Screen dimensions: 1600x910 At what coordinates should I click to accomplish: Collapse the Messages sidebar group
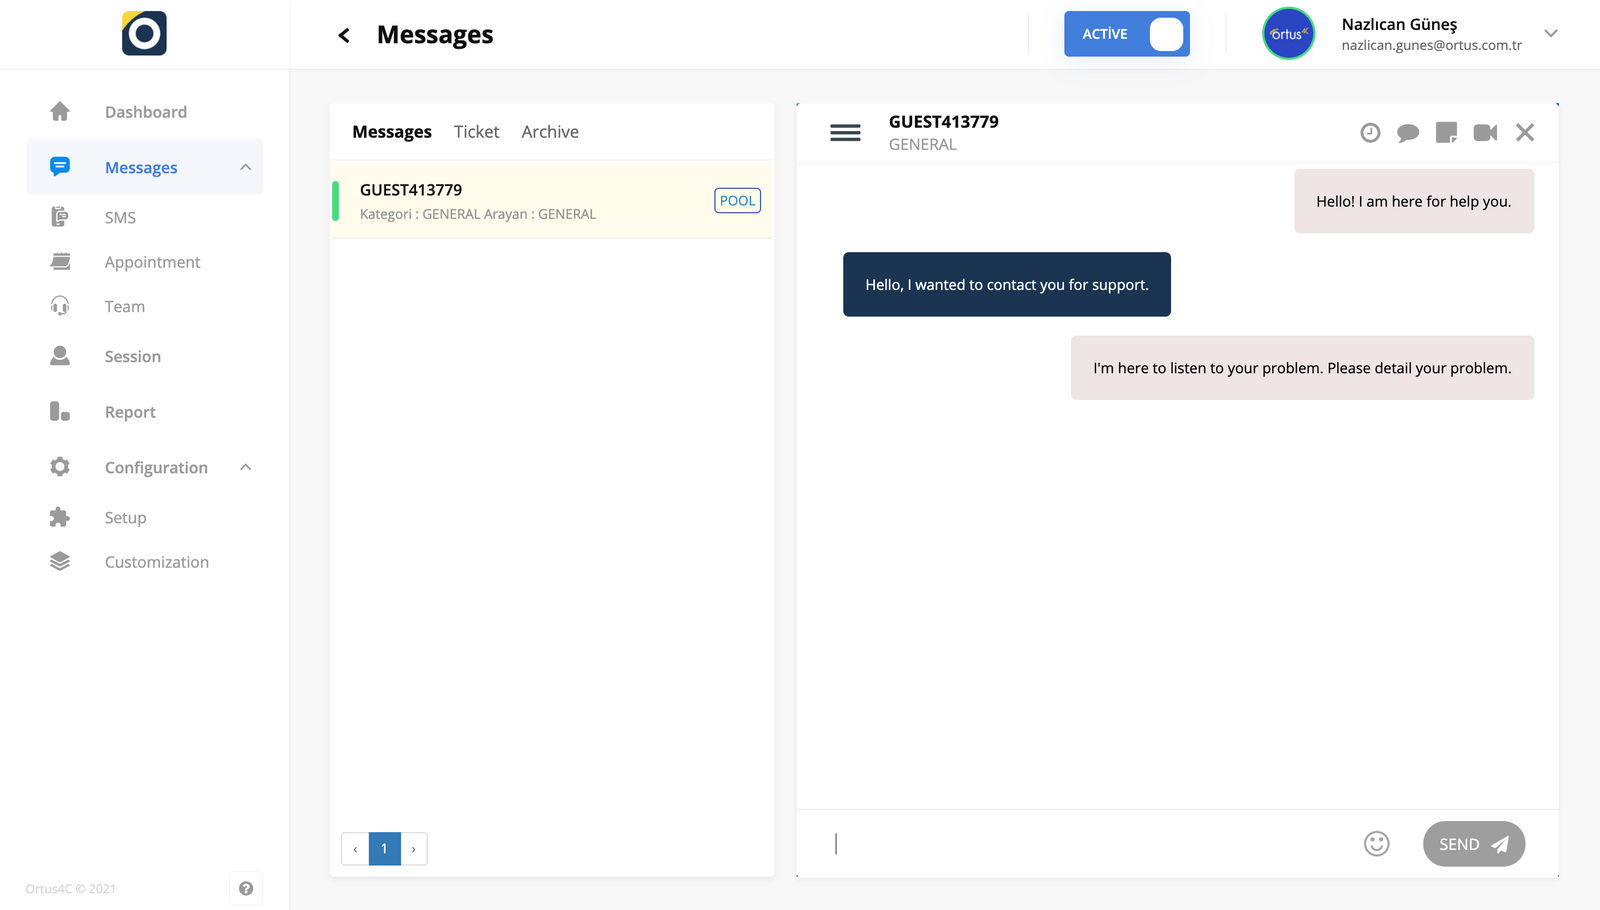246,167
